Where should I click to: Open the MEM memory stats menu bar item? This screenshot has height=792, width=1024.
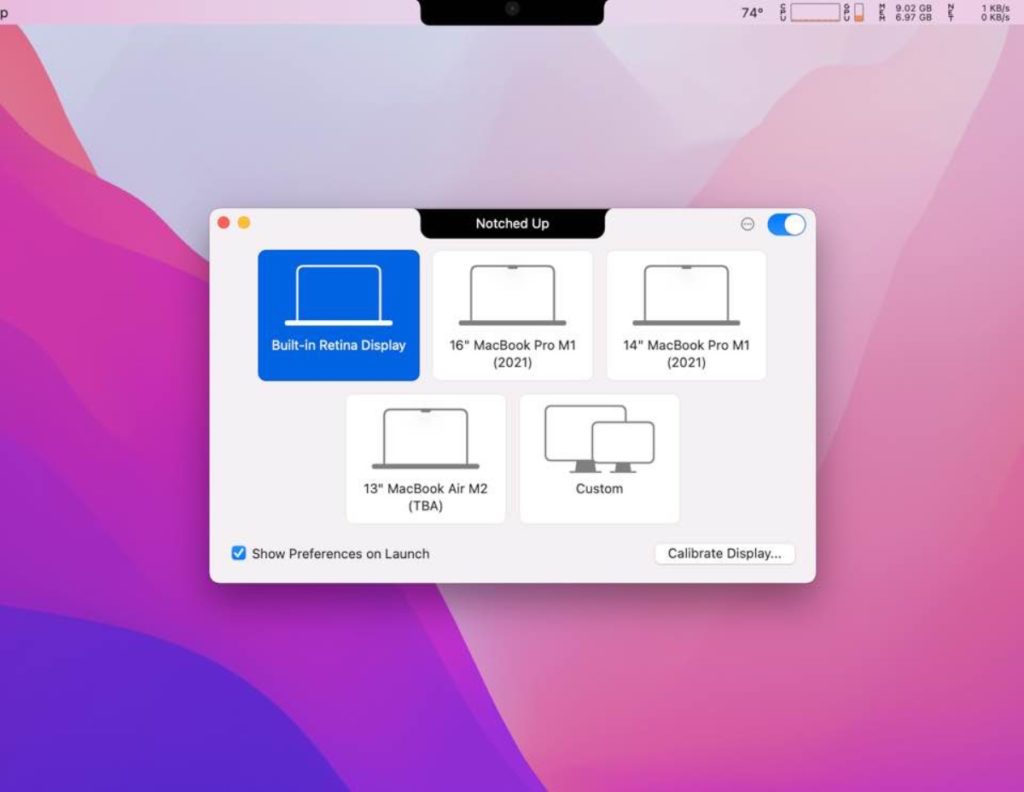905,12
